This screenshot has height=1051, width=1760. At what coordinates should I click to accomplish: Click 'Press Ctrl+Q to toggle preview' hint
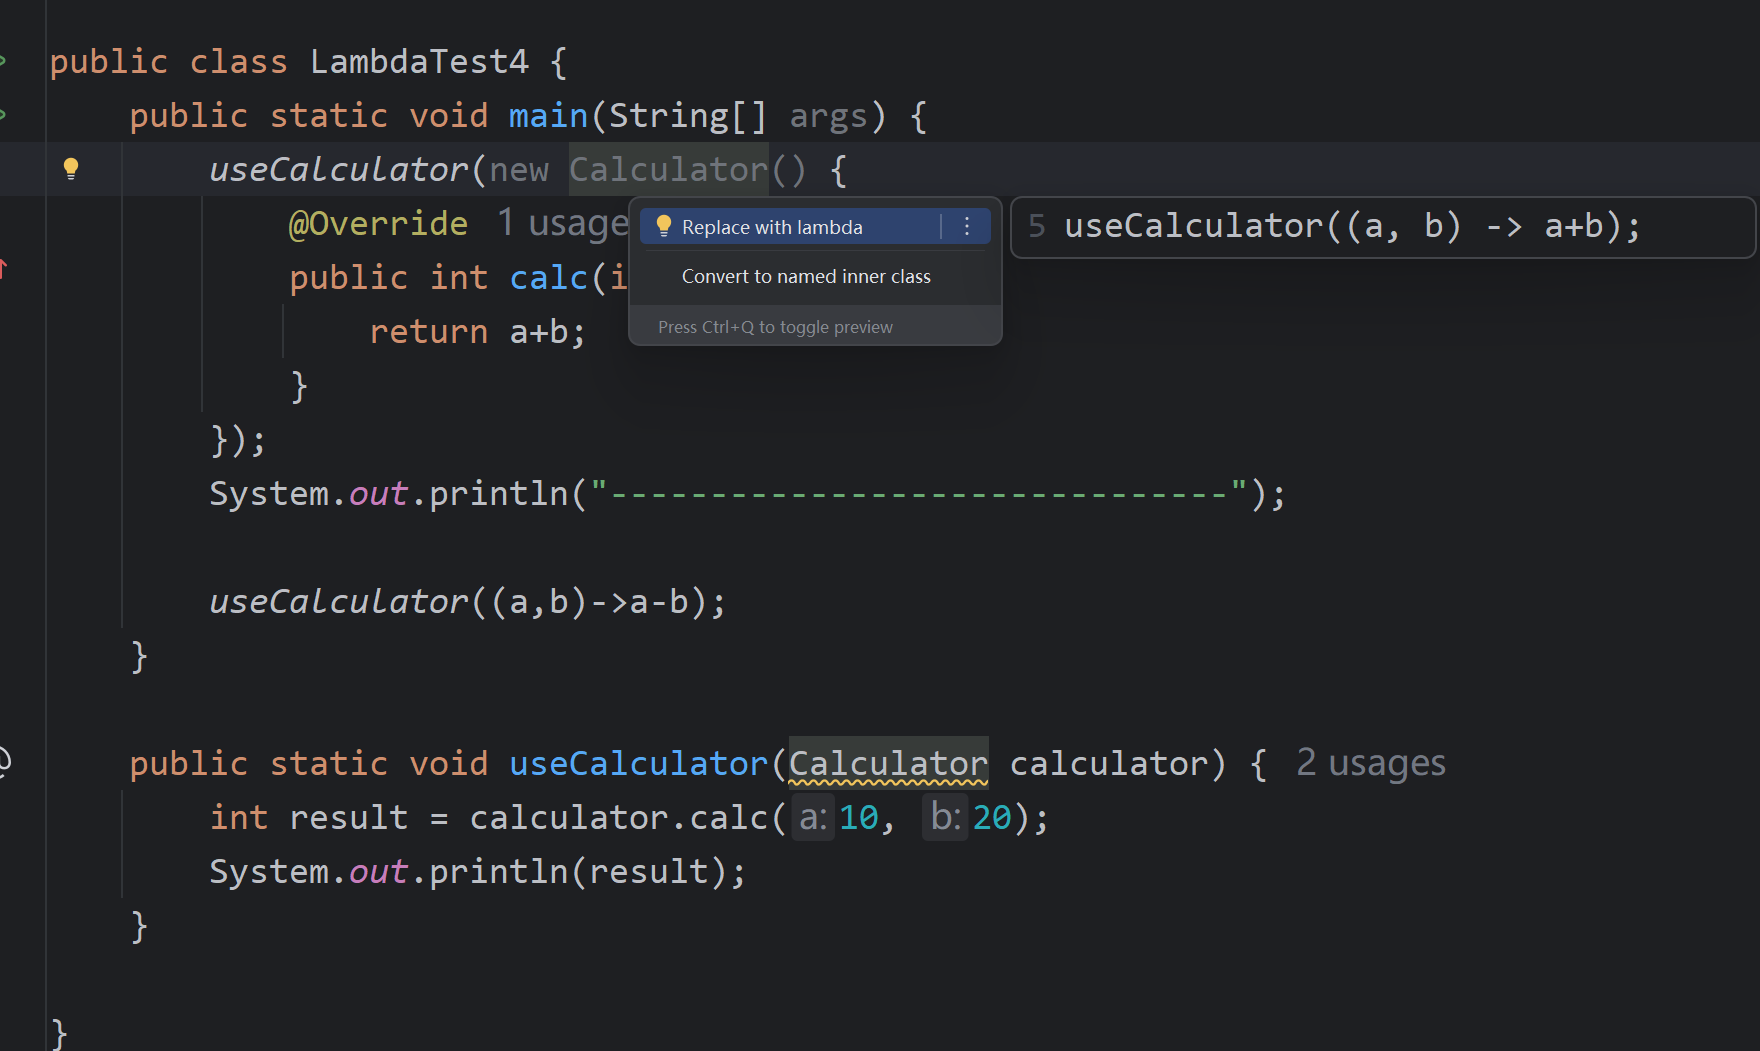[775, 327]
